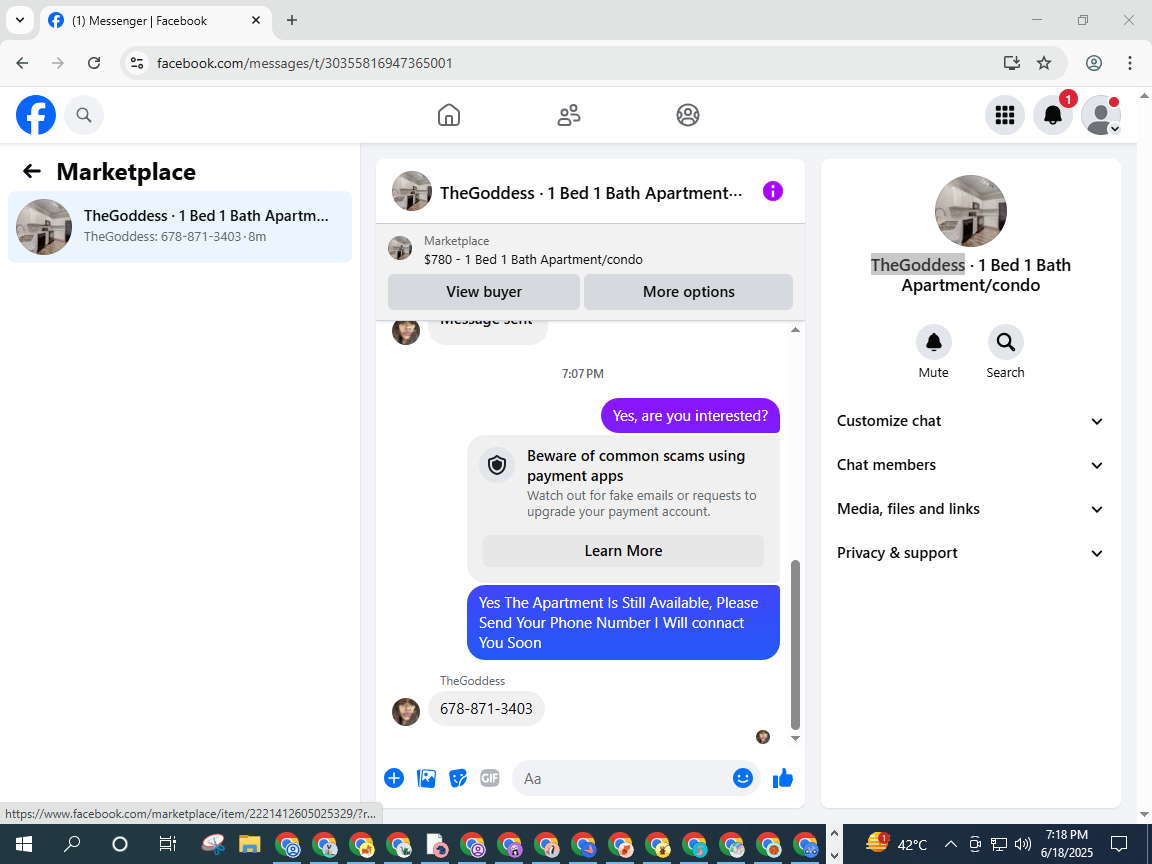
Task: Select TheGoddess conversation in Marketplace list
Action: pyautogui.click(x=180, y=227)
